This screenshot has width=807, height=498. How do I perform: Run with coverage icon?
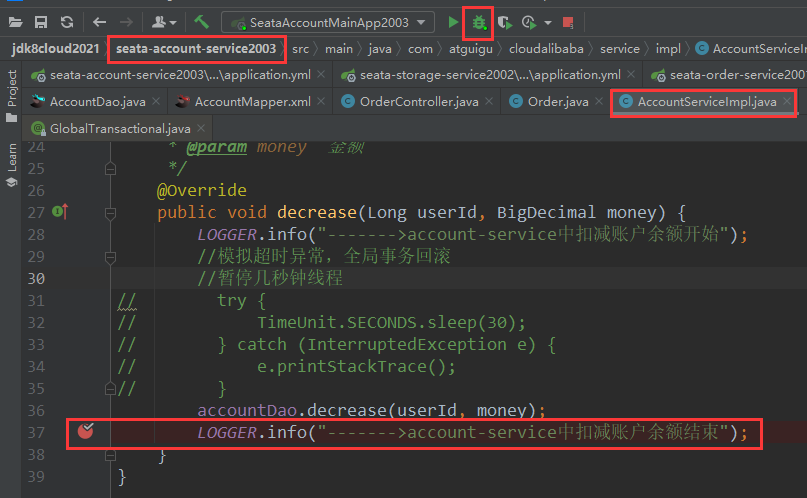click(x=505, y=23)
